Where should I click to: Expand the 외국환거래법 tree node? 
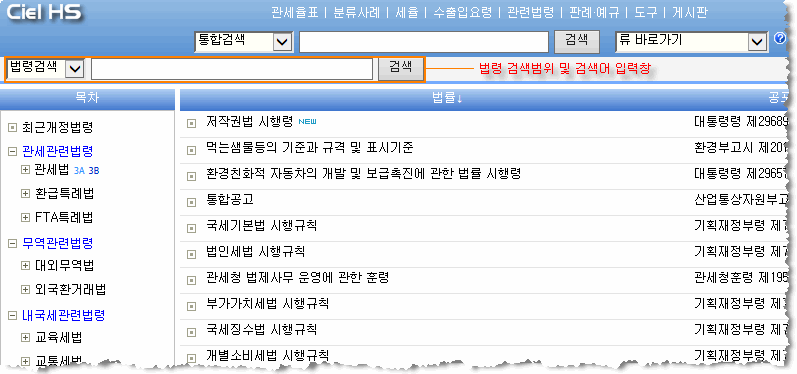[25, 290]
